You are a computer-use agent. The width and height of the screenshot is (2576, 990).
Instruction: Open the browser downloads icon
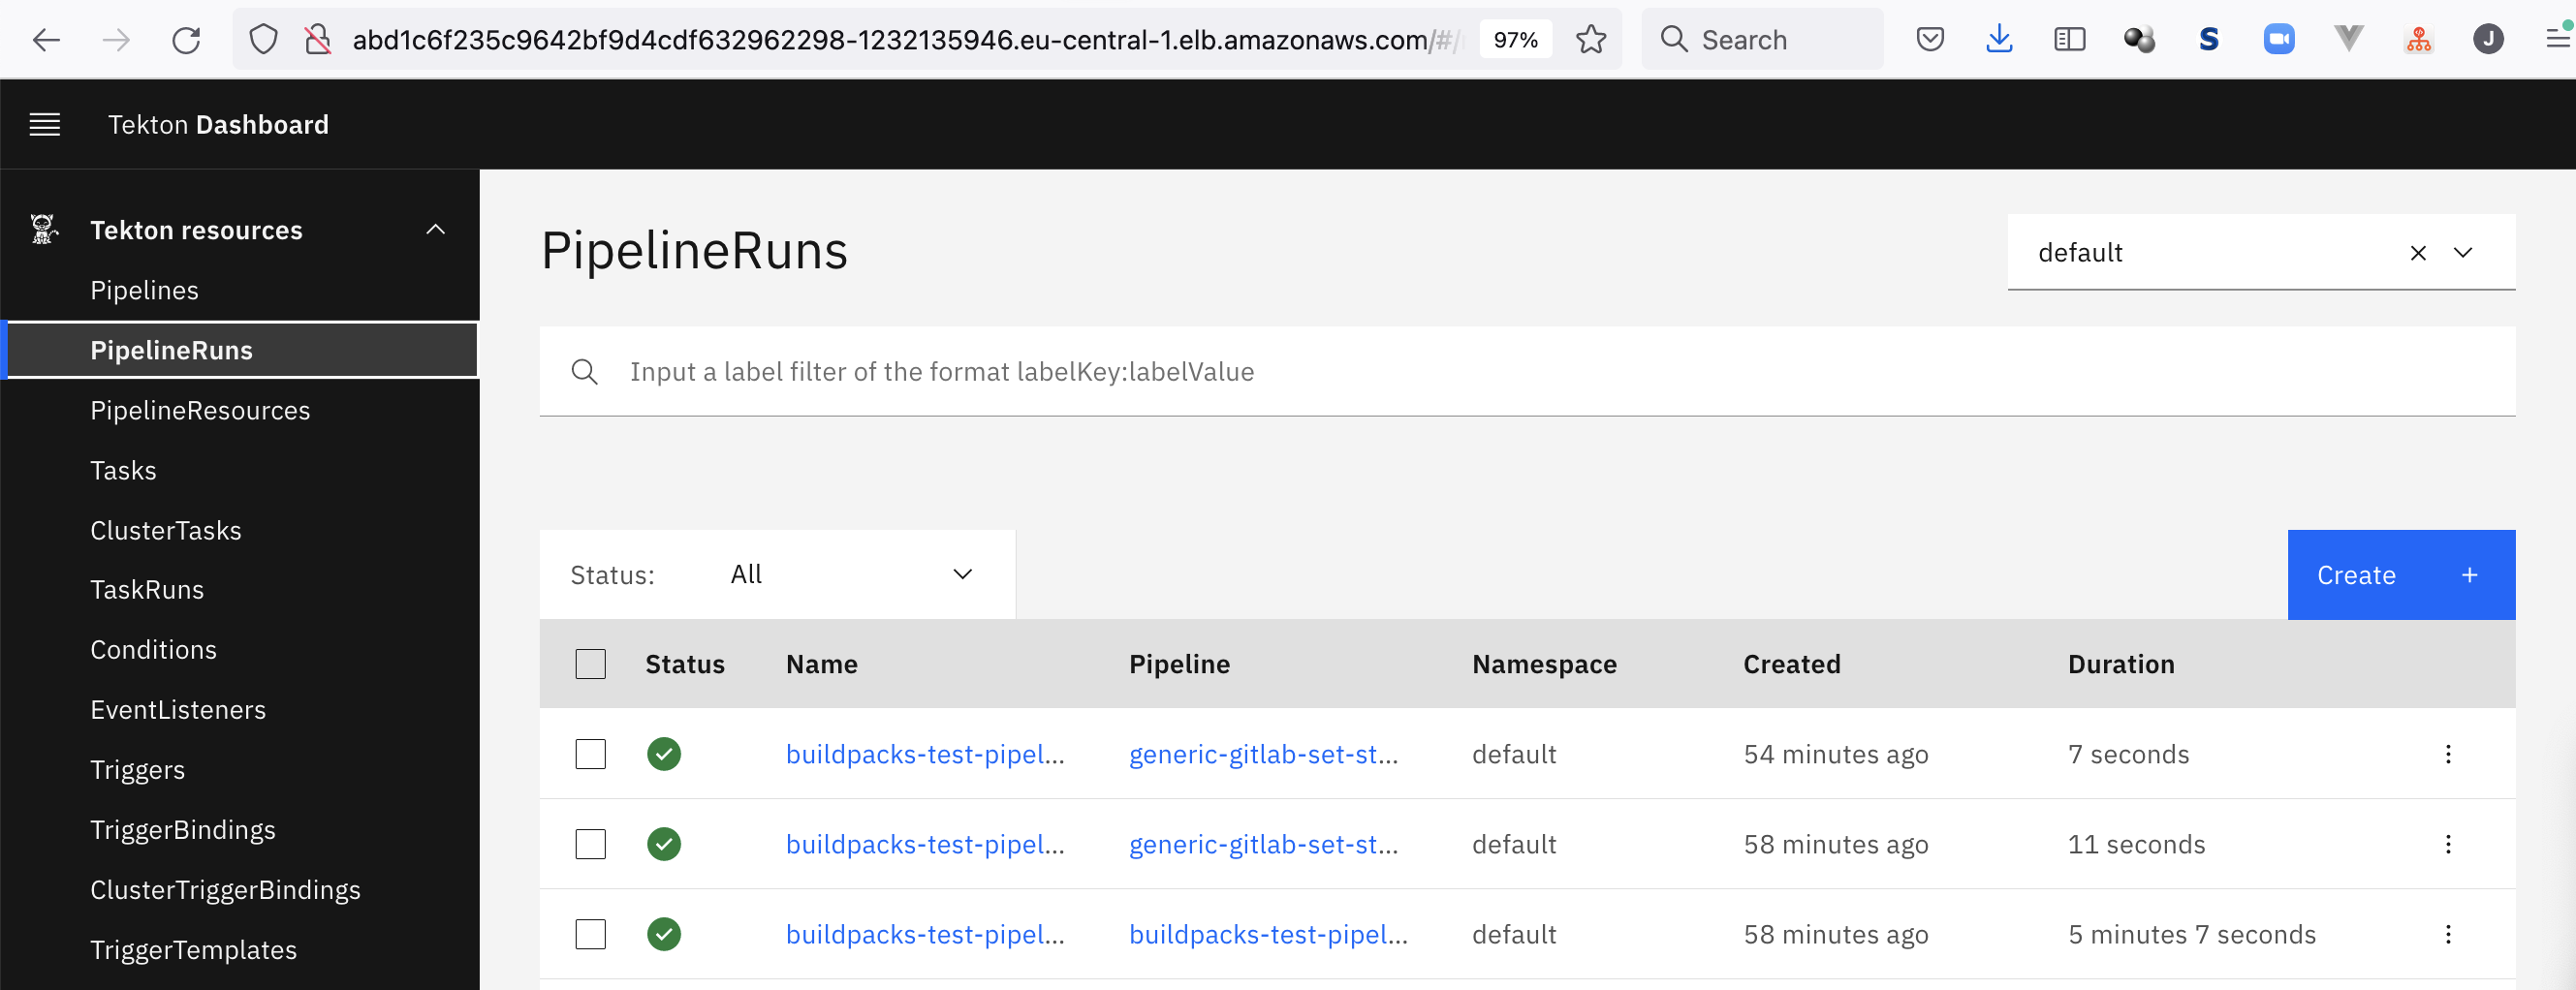1999,40
